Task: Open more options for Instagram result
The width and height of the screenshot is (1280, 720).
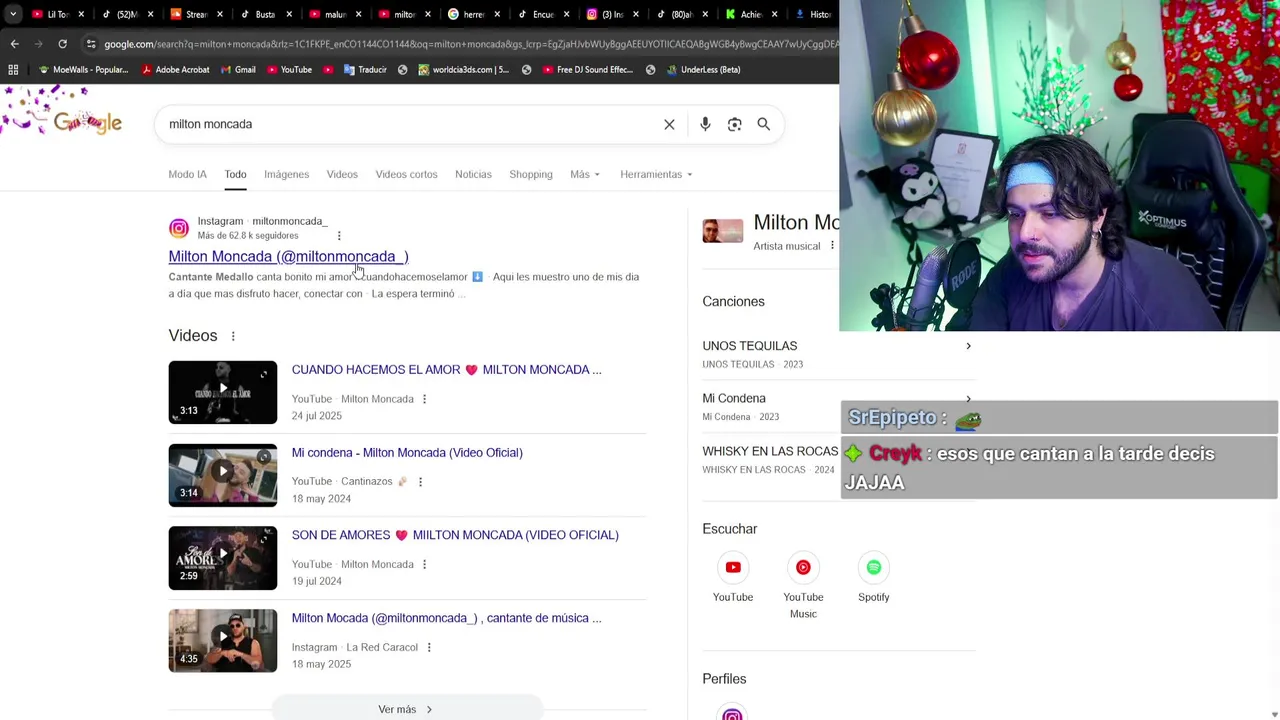Action: coord(339,236)
